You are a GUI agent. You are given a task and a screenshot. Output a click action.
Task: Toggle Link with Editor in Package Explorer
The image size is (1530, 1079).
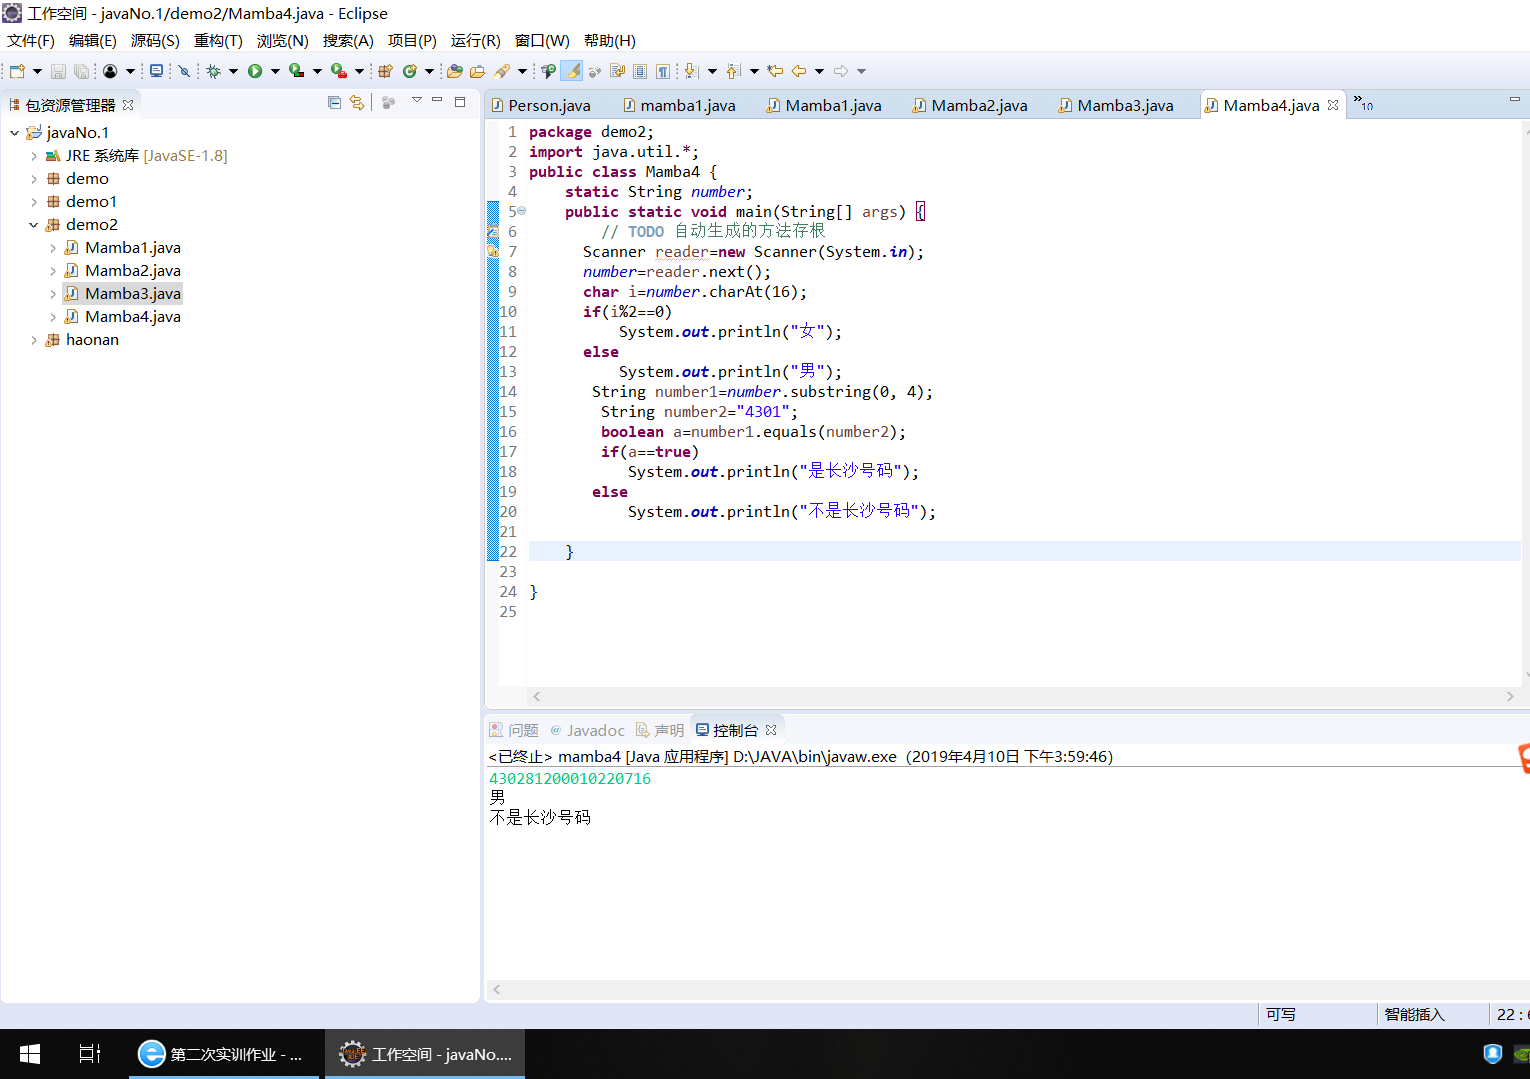coord(357,102)
